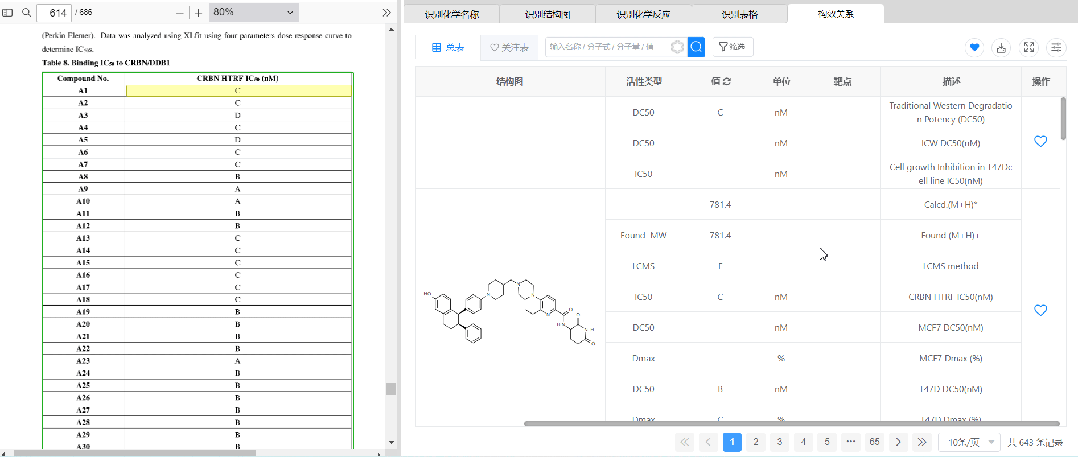
Task: Click the results table vertical scrollbar
Action: (1064, 118)
